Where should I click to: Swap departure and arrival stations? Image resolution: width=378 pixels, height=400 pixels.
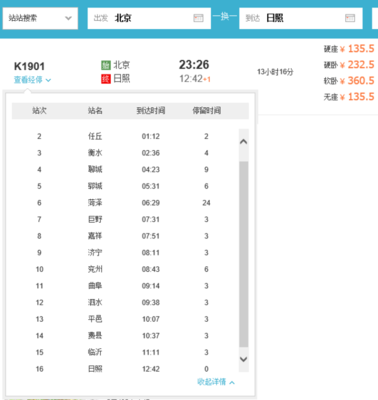[x=225, y=16]
